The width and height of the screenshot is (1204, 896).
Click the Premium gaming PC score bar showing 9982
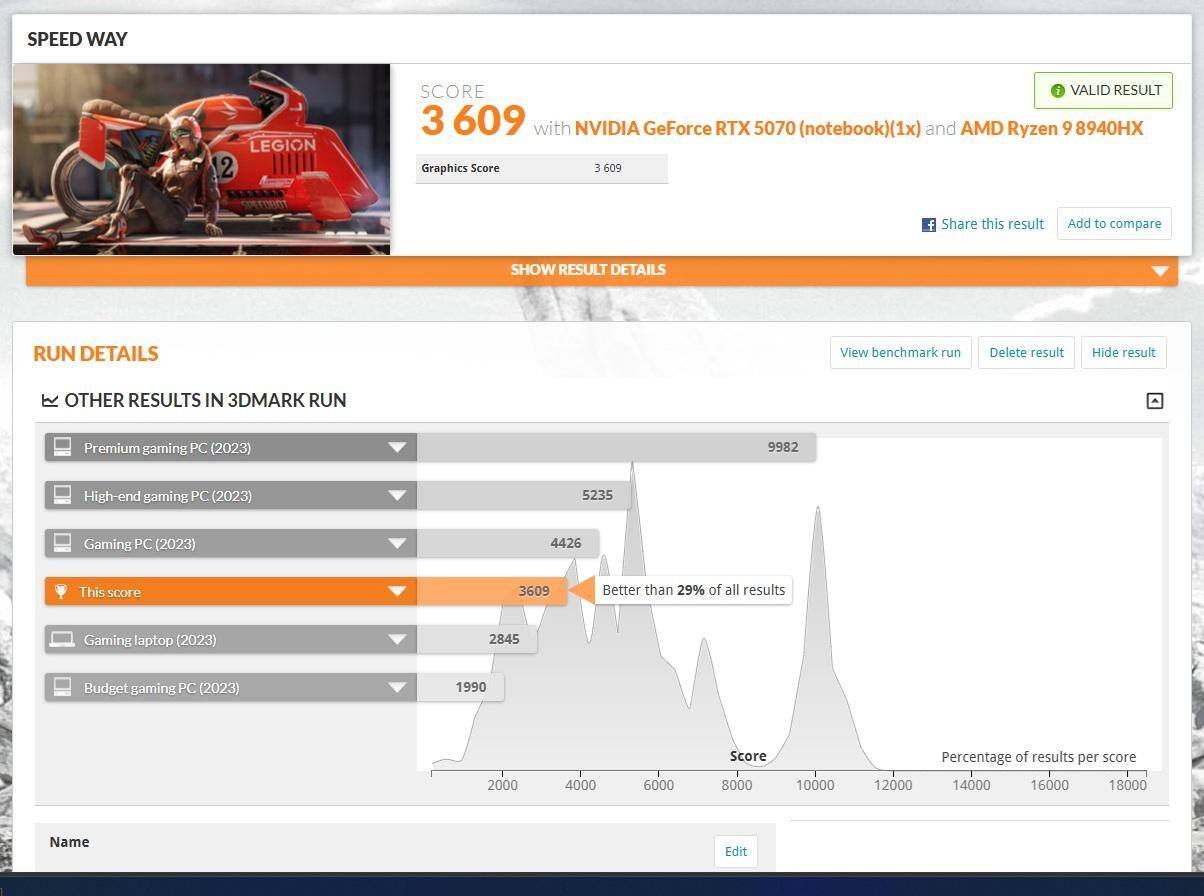click(x=616, y=447)
